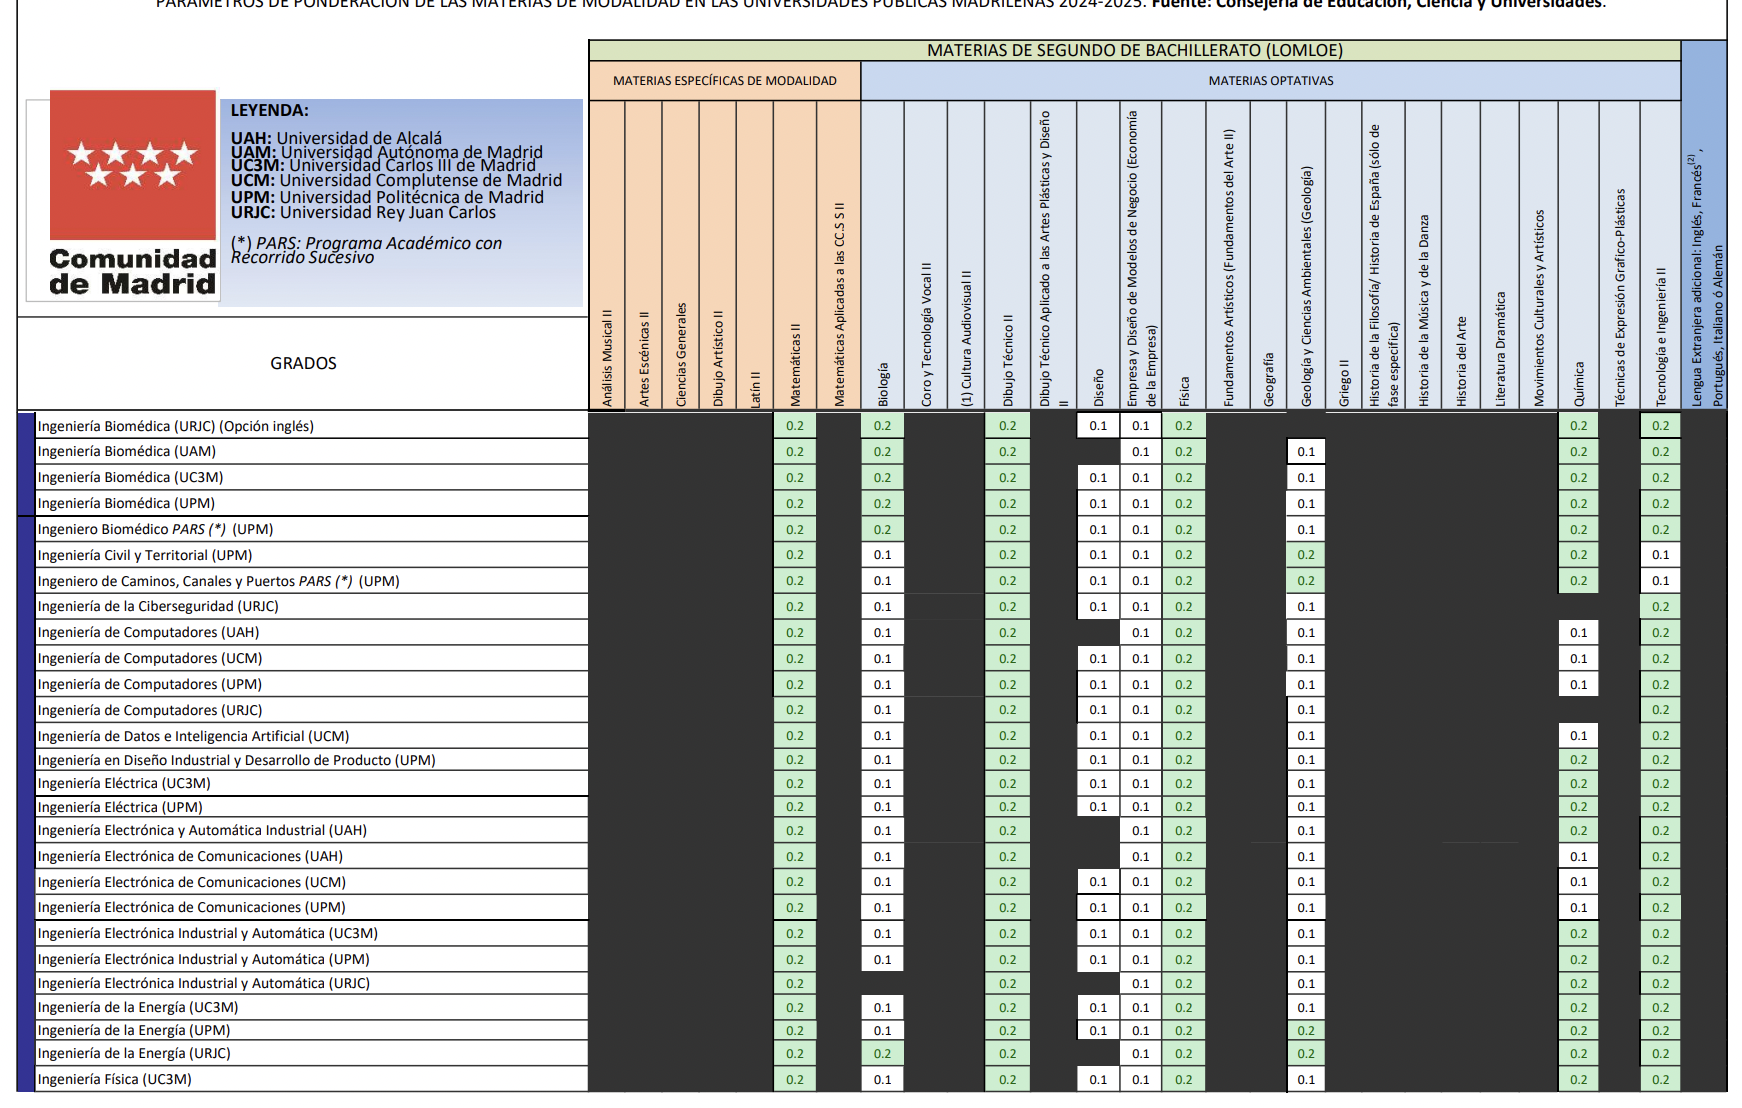Select row 'Ingeniería en Diseño Industrial y Desarrollo de Producto'
The width and height of the screenshot is (1742, 1108).
click(x=311, y=760)
